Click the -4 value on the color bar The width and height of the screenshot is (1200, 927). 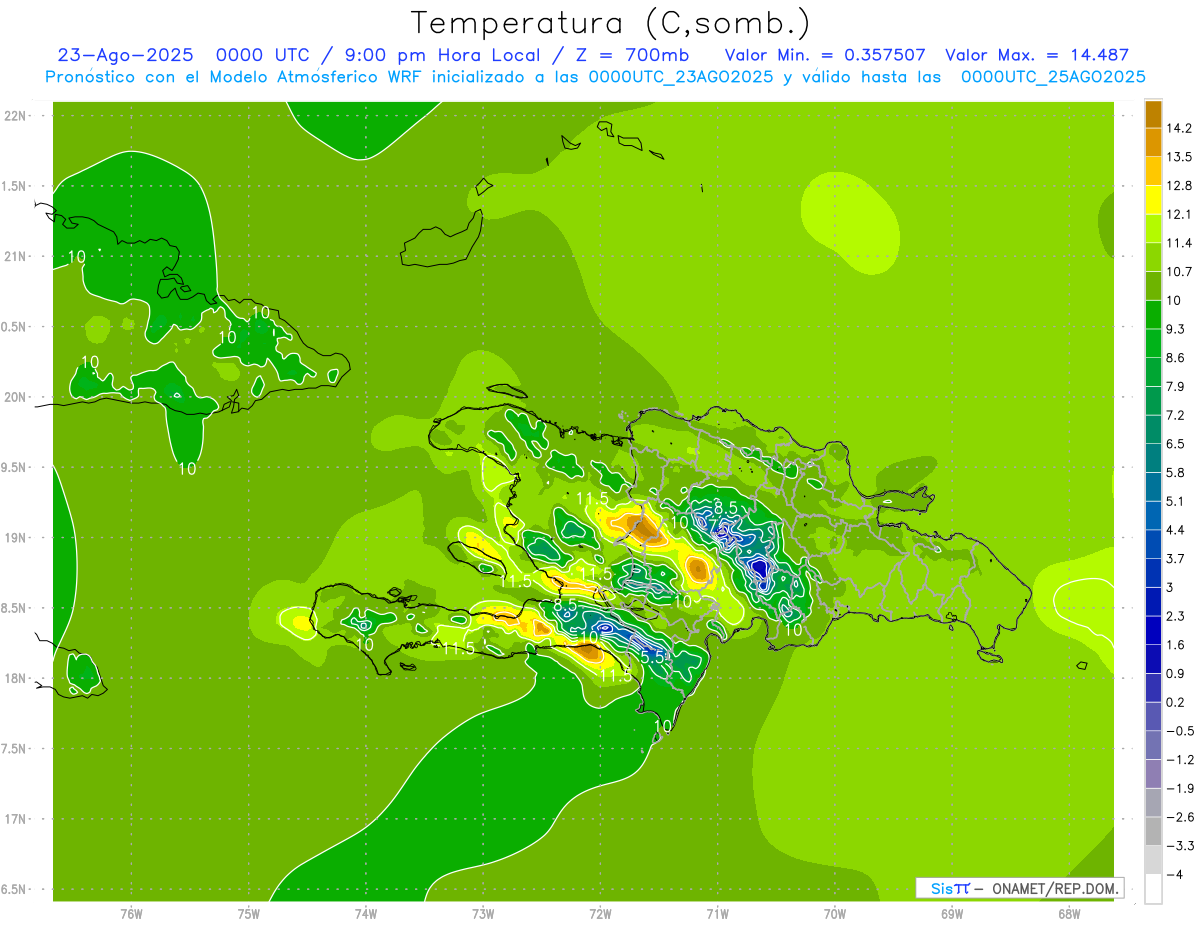click(x=1173, y=874)
